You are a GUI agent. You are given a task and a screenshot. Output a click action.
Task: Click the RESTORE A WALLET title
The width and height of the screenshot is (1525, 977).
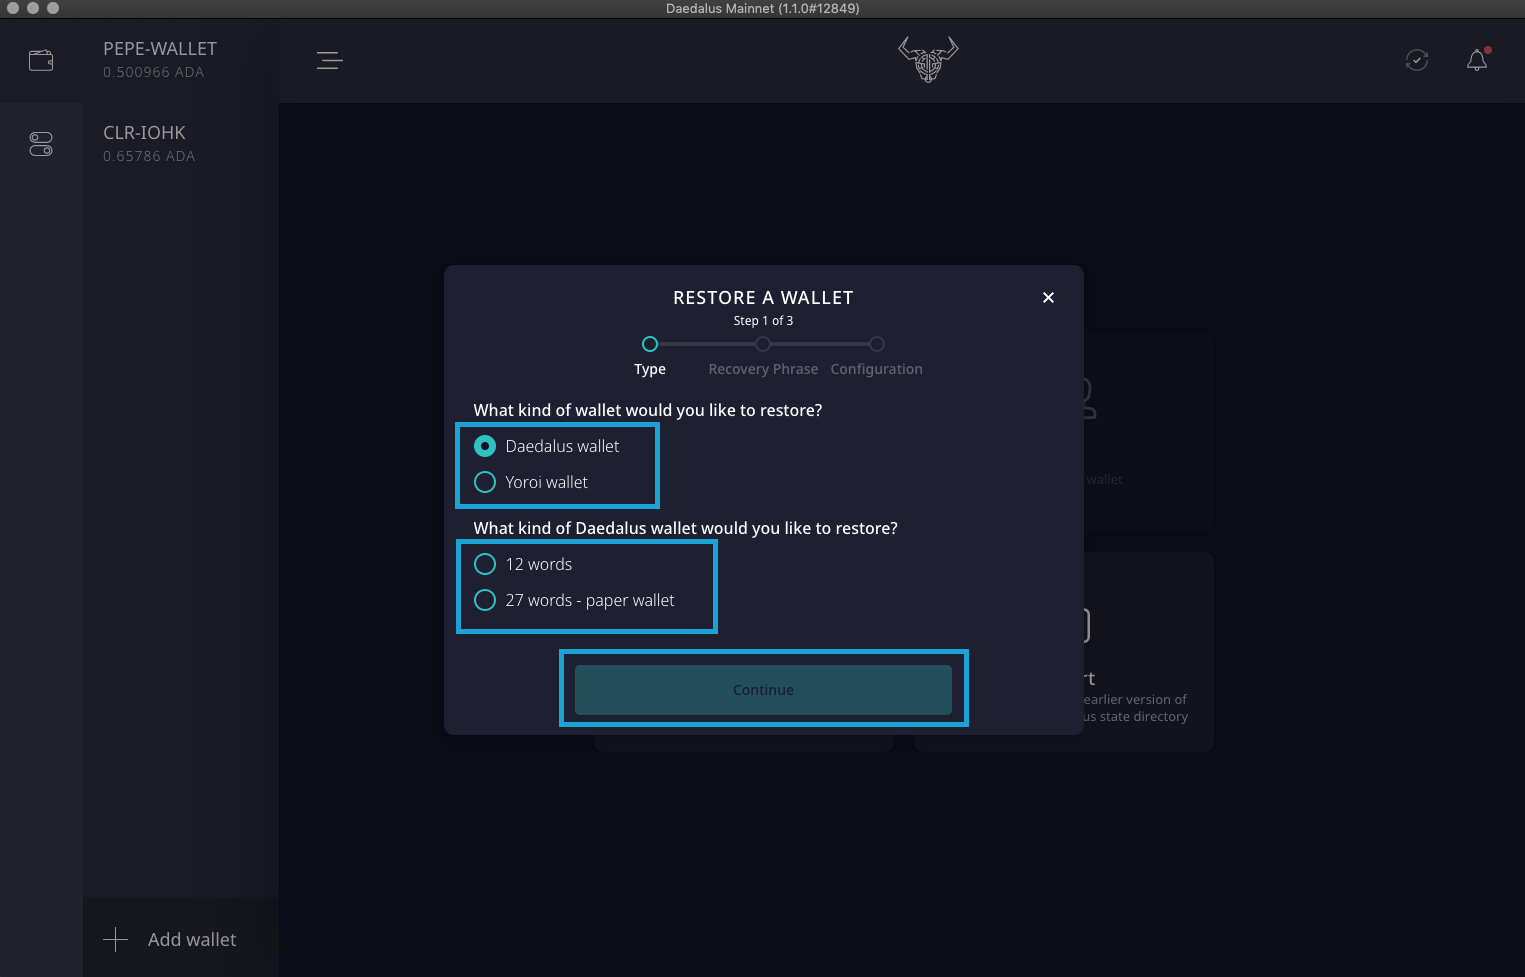763,297
